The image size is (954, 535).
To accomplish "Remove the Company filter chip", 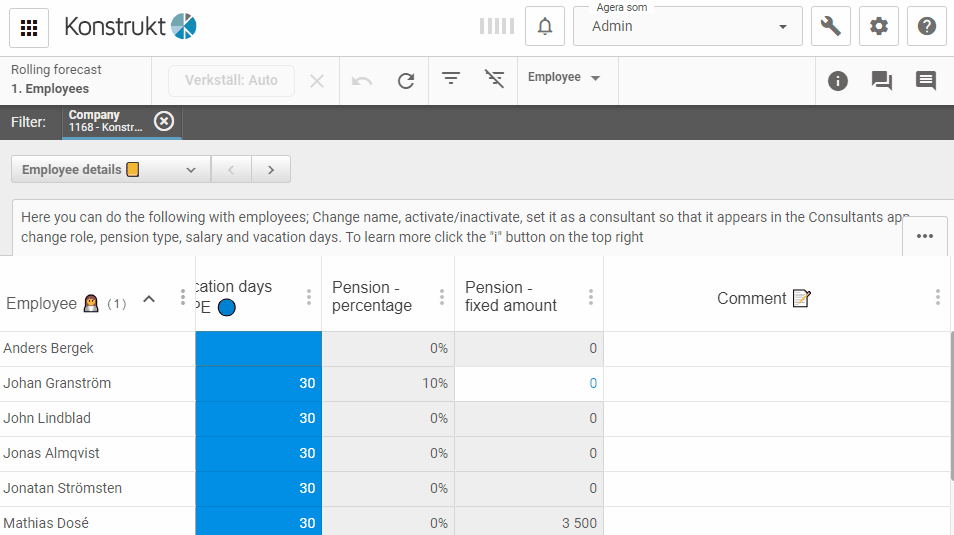I will point(164,122).
